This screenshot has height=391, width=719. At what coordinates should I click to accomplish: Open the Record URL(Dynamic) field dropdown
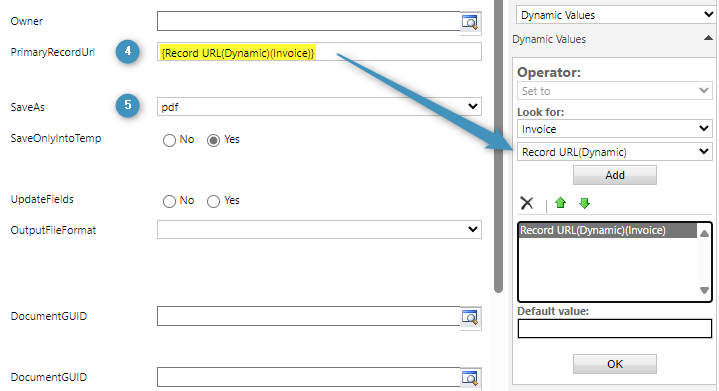[614, 152]
